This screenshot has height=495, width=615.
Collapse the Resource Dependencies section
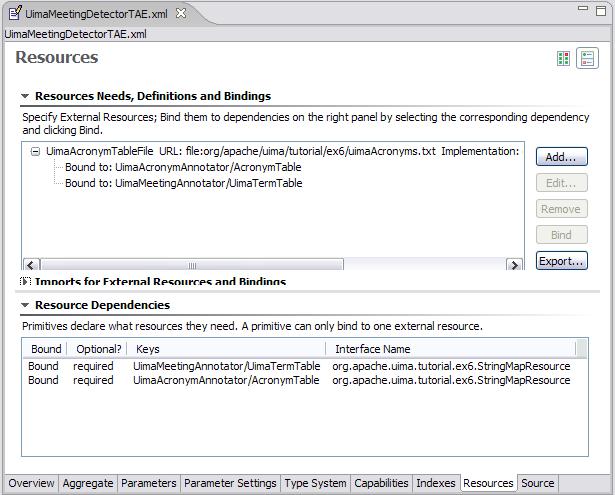pos(26,306)
